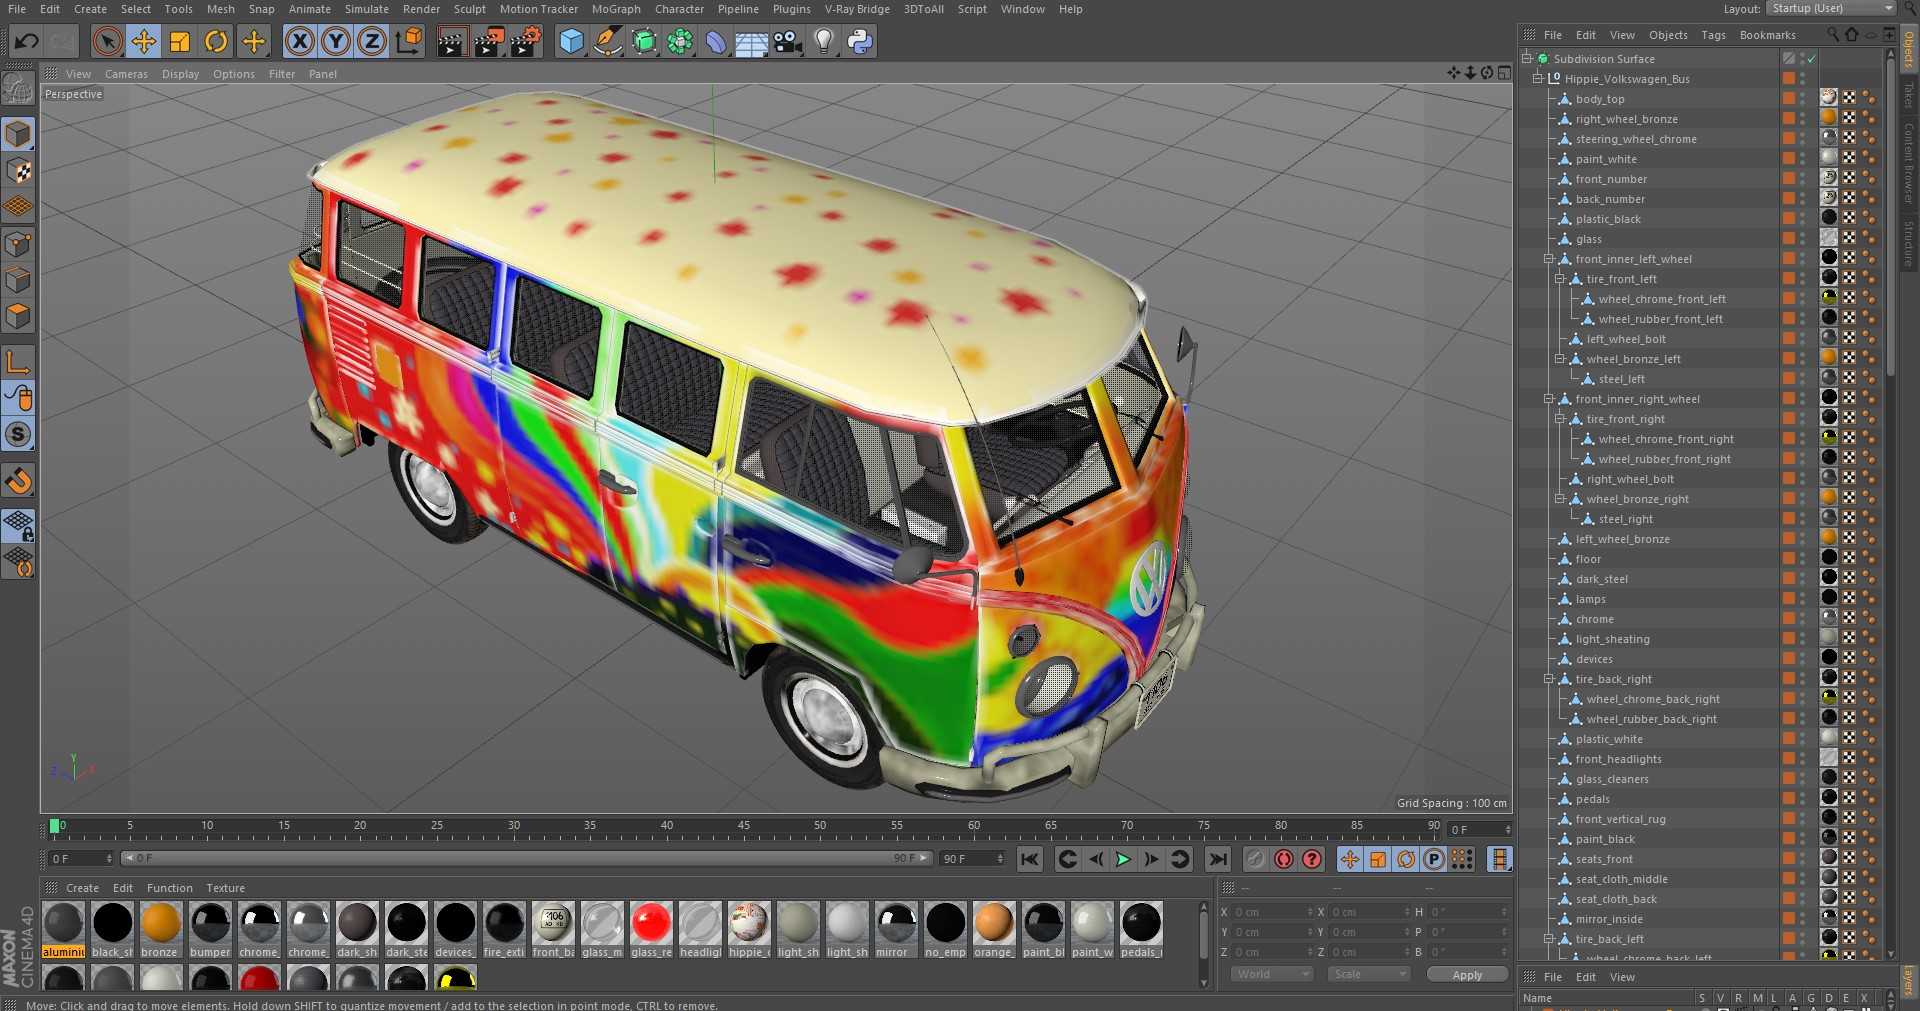Toggle Y-axis lock
Image resolution: width=1920 pixels, height=1011 pixels.
336,41
